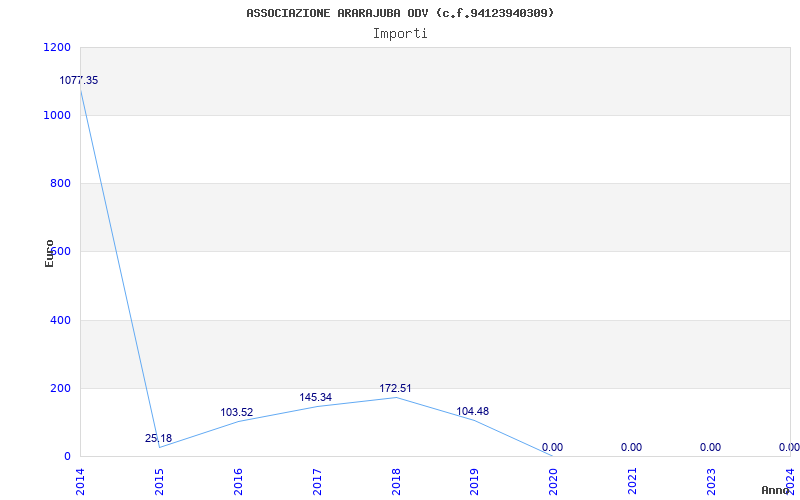Click the 2021 x-axis tick label
This screenshot has width=800, height=500.
pos(633,481)
